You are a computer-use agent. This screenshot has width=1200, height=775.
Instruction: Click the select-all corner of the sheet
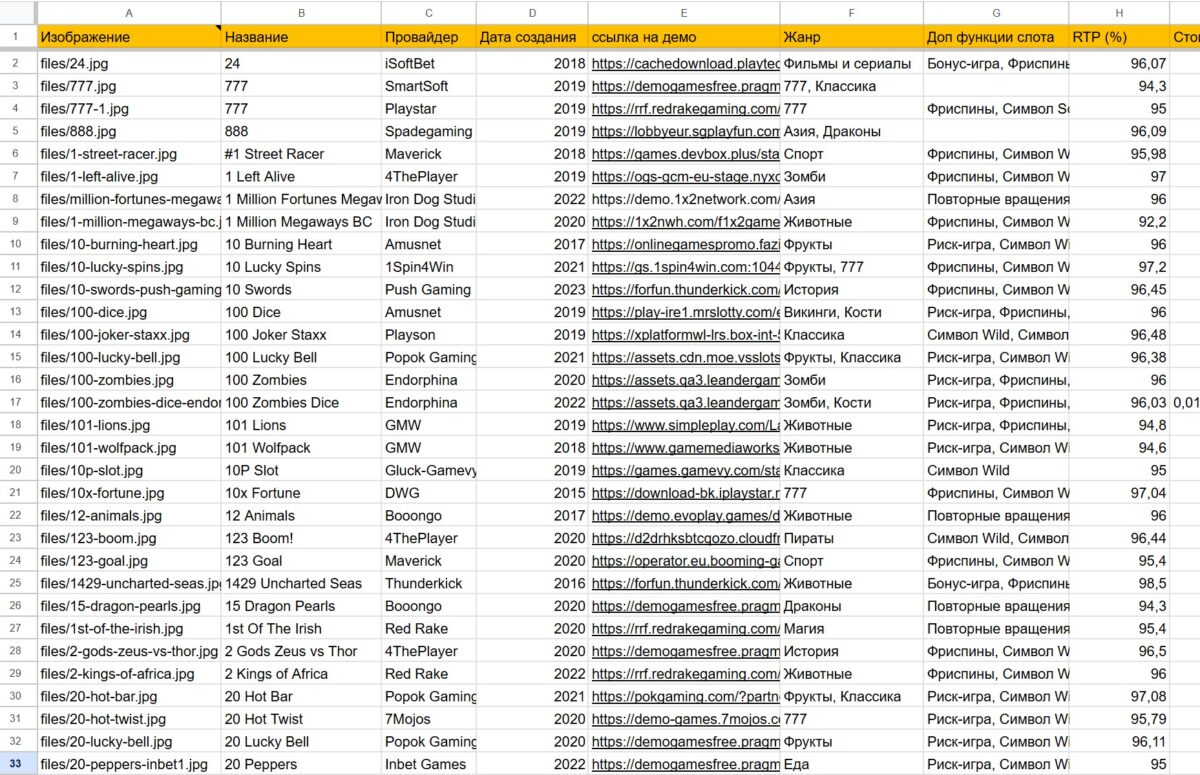[x=18, y=12]
